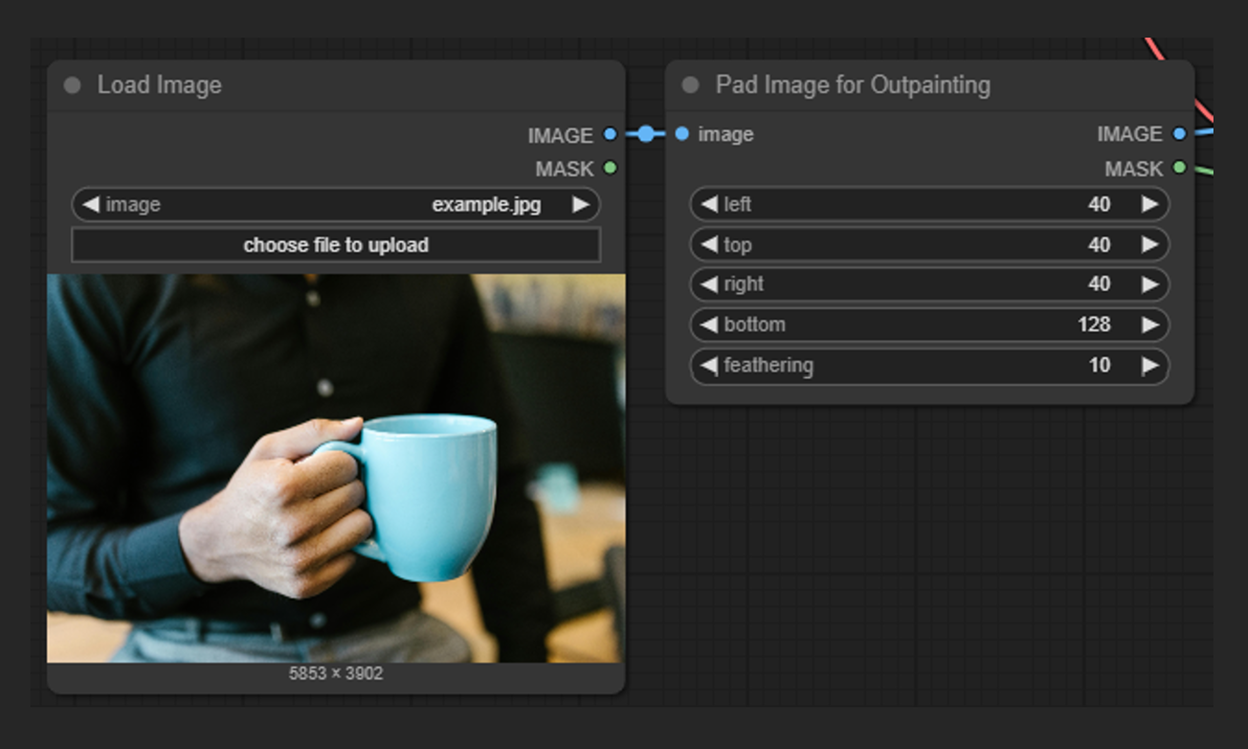Click the Pad node MASK output socket
1248x749 pixels.
[x=1180, y=168]
